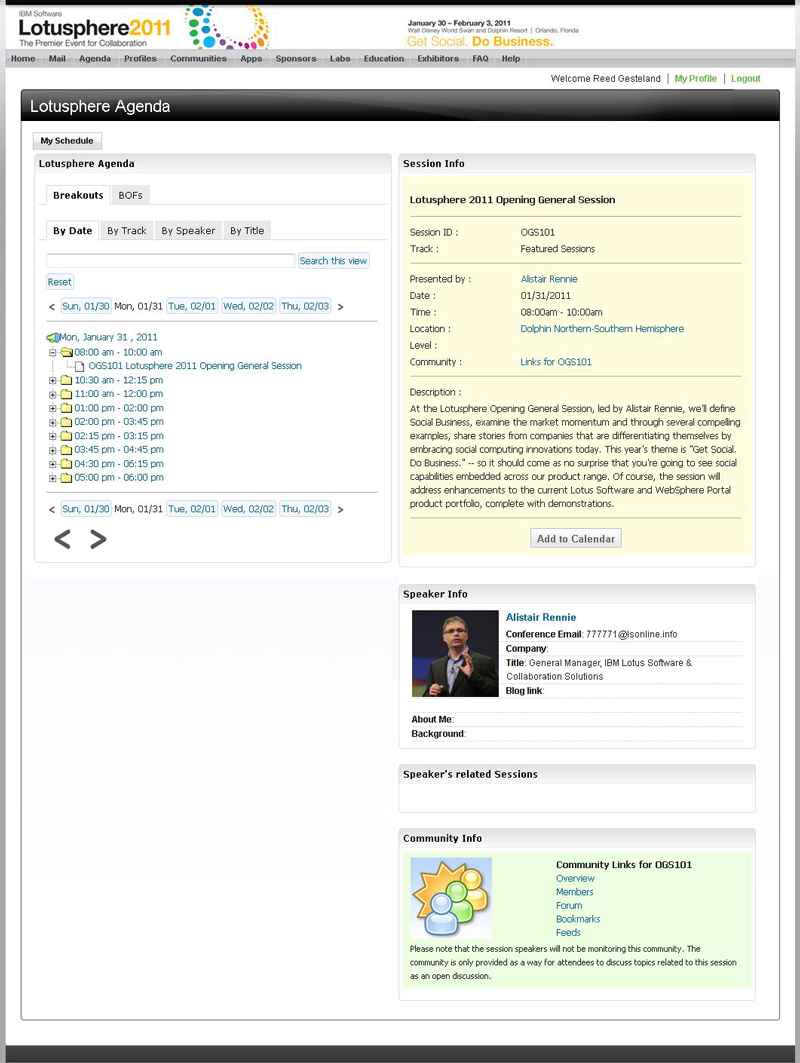
Task: Open the community Forum link
Action: click(x=569, y=906)
